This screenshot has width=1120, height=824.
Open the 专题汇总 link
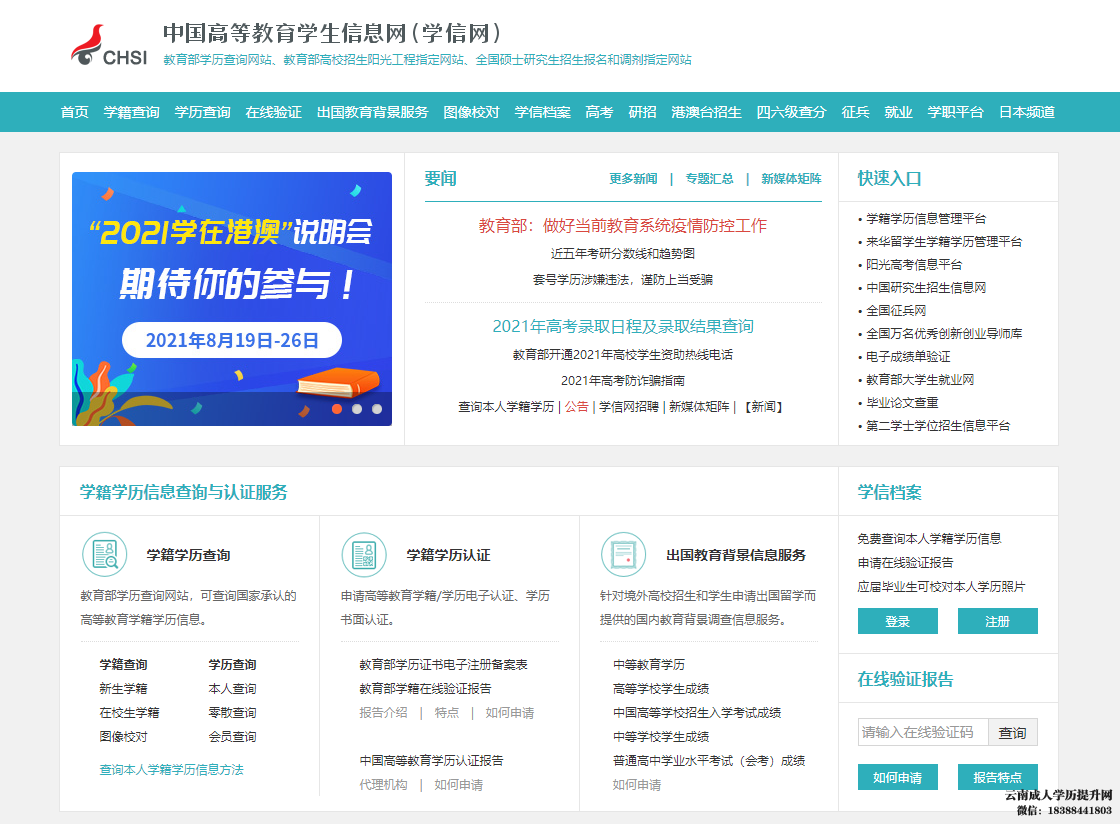point(711,178)
